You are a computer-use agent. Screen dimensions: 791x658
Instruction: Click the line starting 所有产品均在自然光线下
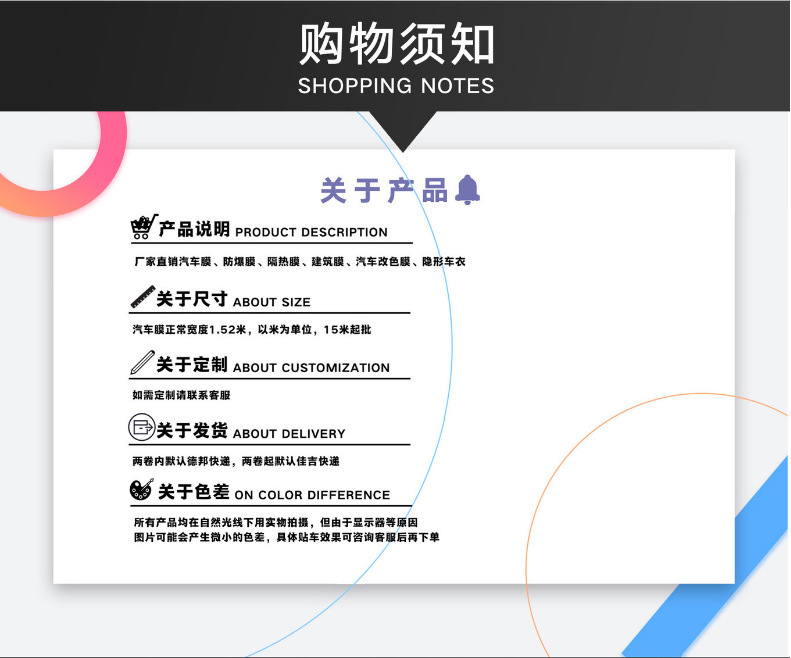275,522
